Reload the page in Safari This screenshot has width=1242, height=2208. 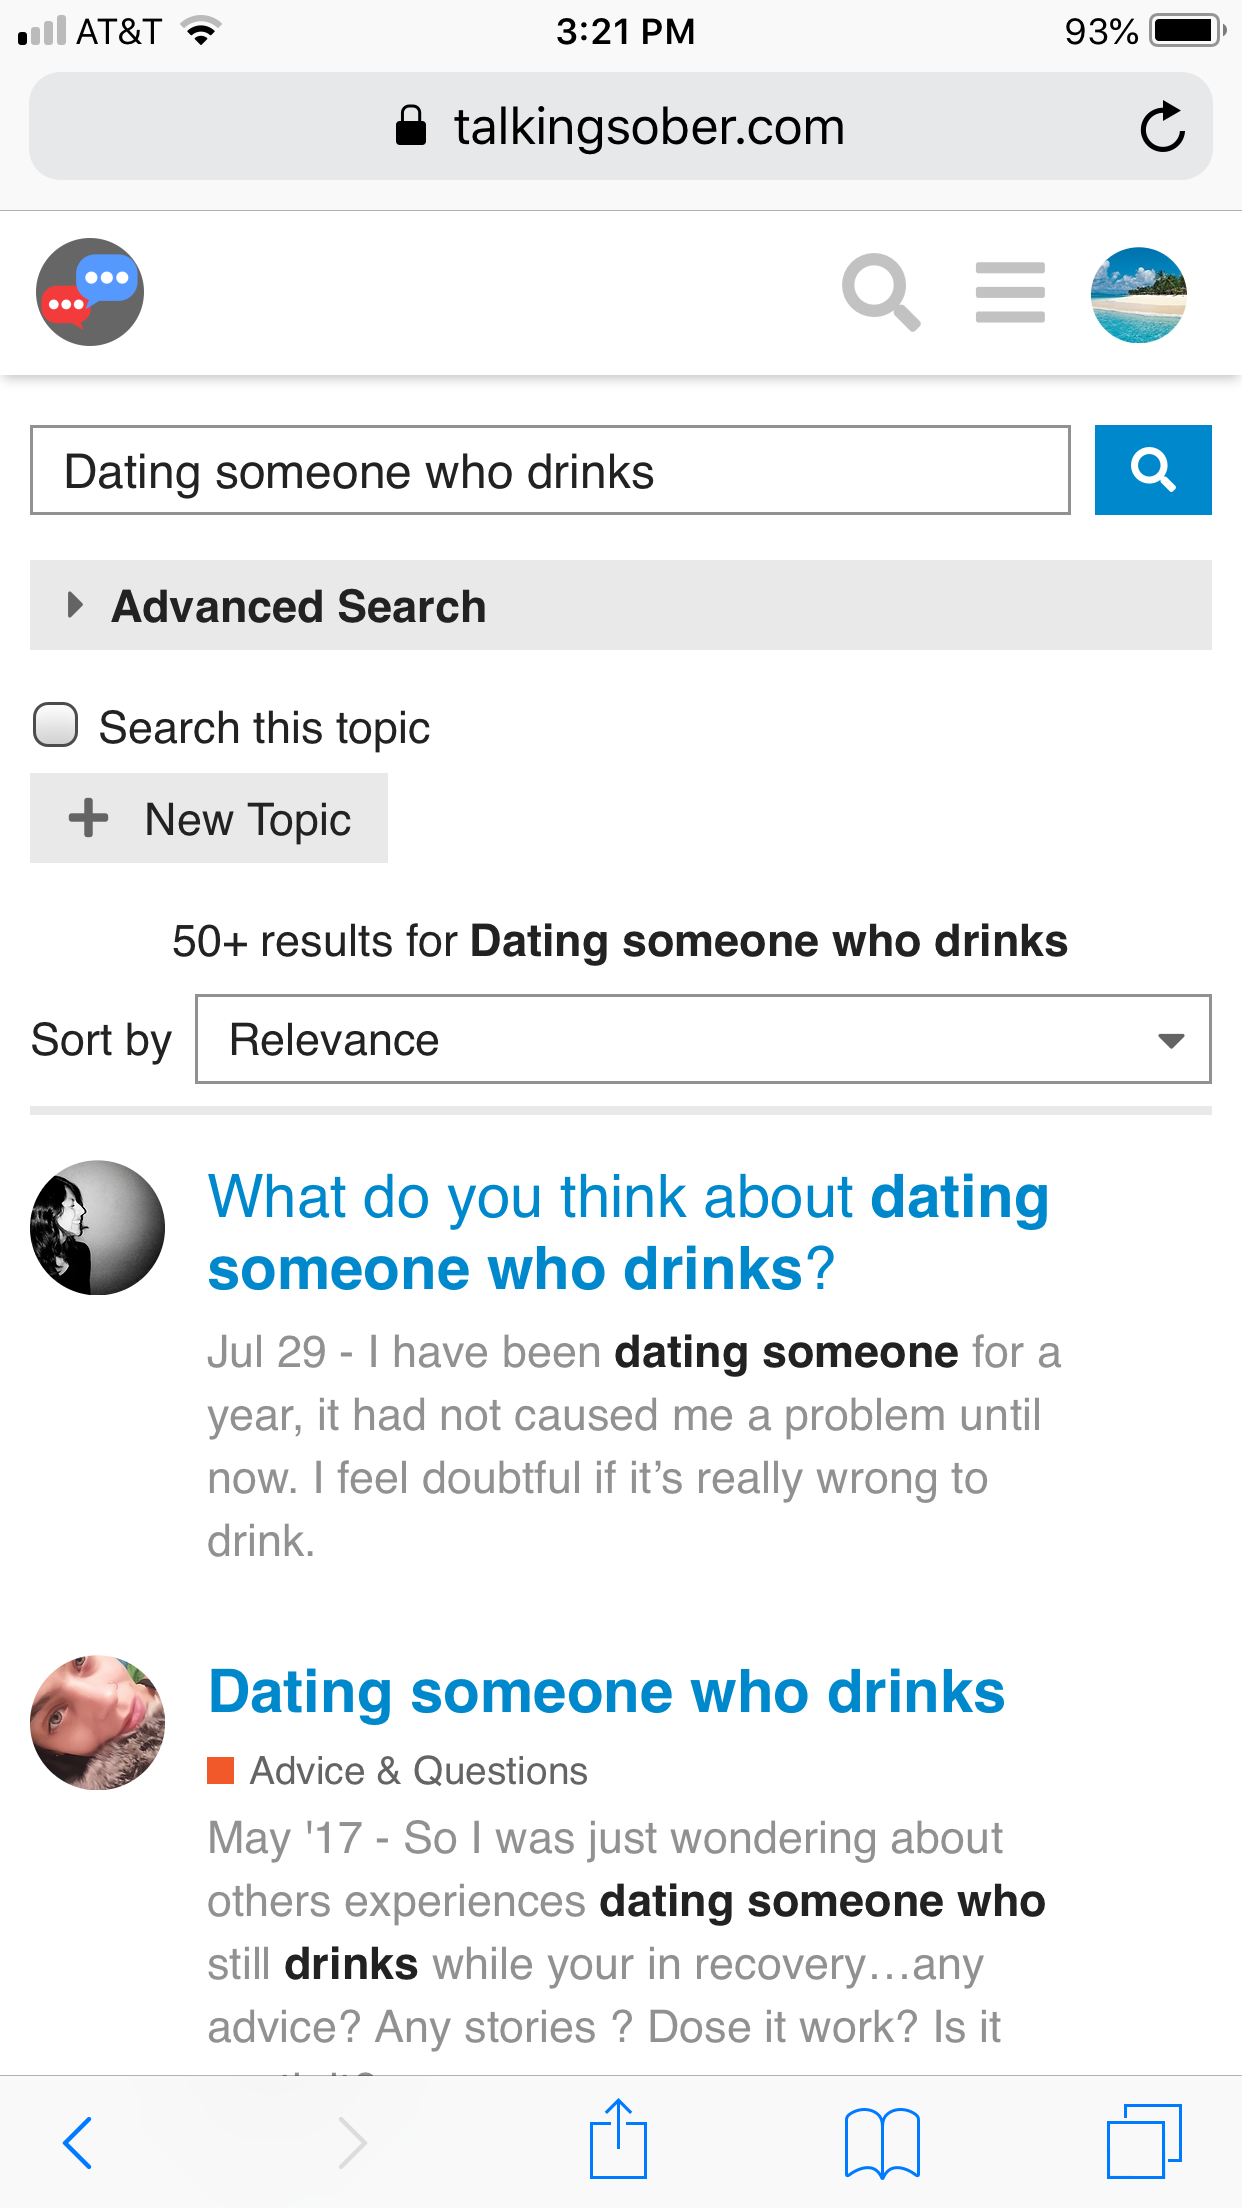click(1162, 127)
